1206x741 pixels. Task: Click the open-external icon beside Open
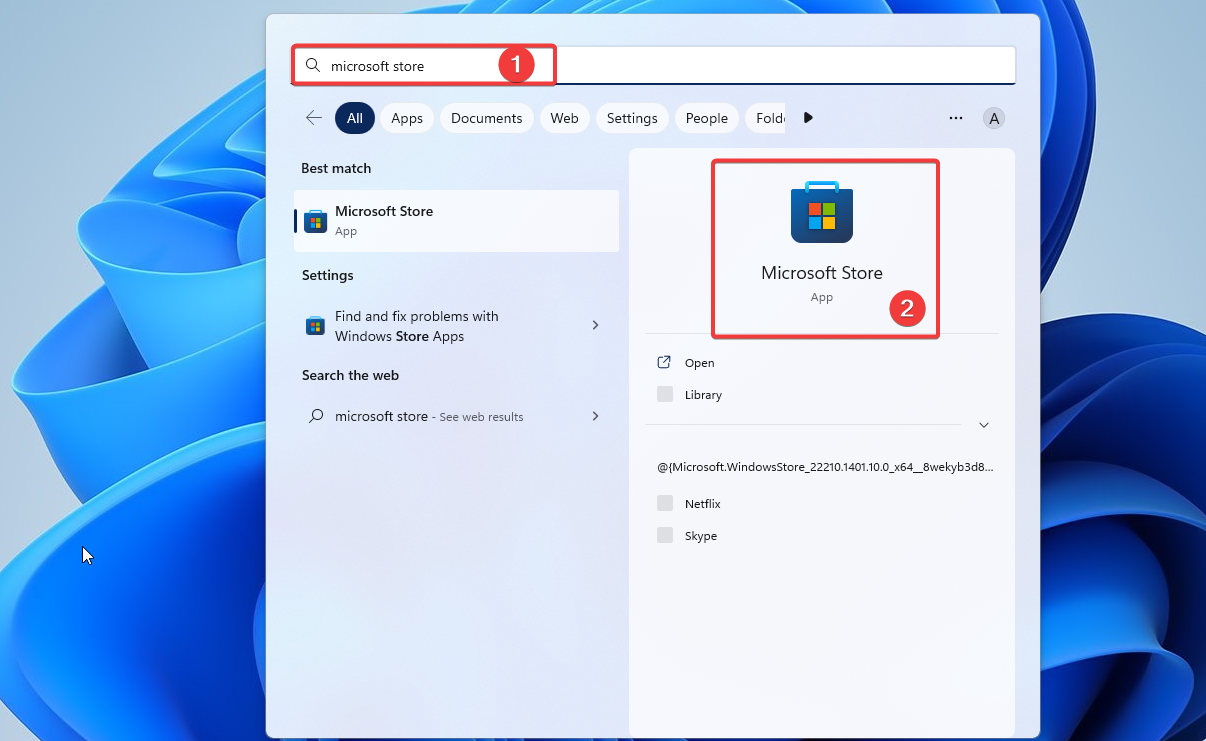pyautogui.click(x=664, y=362)
